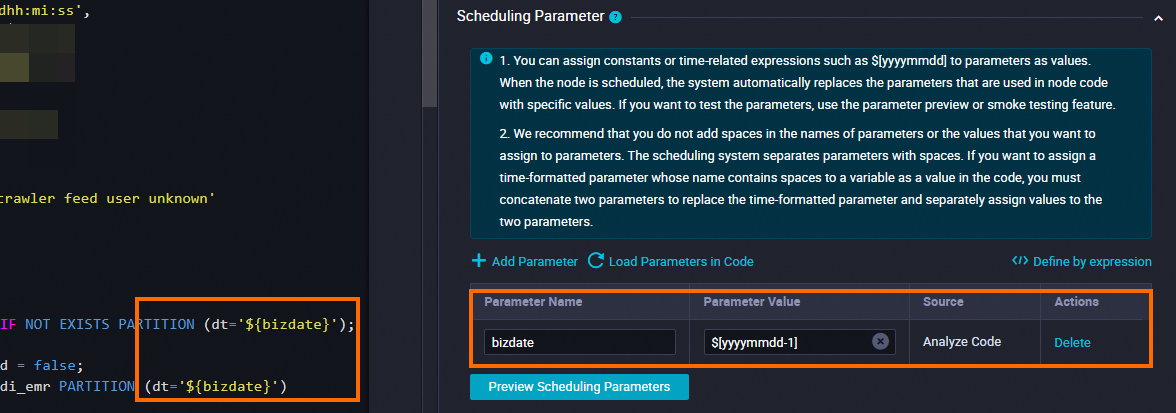Click Add Parameter link text
Image resolution: width=1176 pixels, height=413 pixels.
click(x=534, y=261)
